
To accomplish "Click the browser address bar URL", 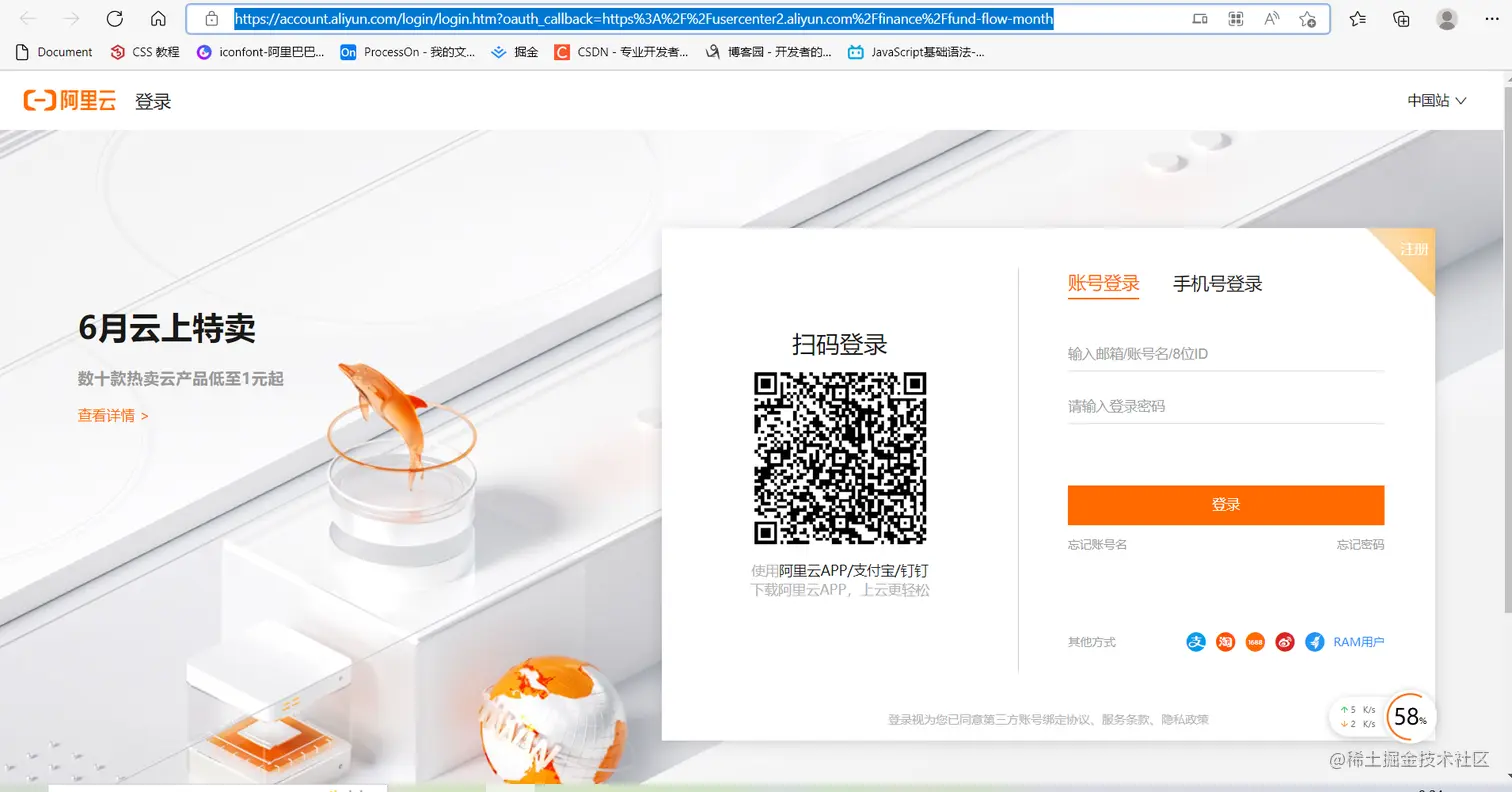I will click(643, 19).
